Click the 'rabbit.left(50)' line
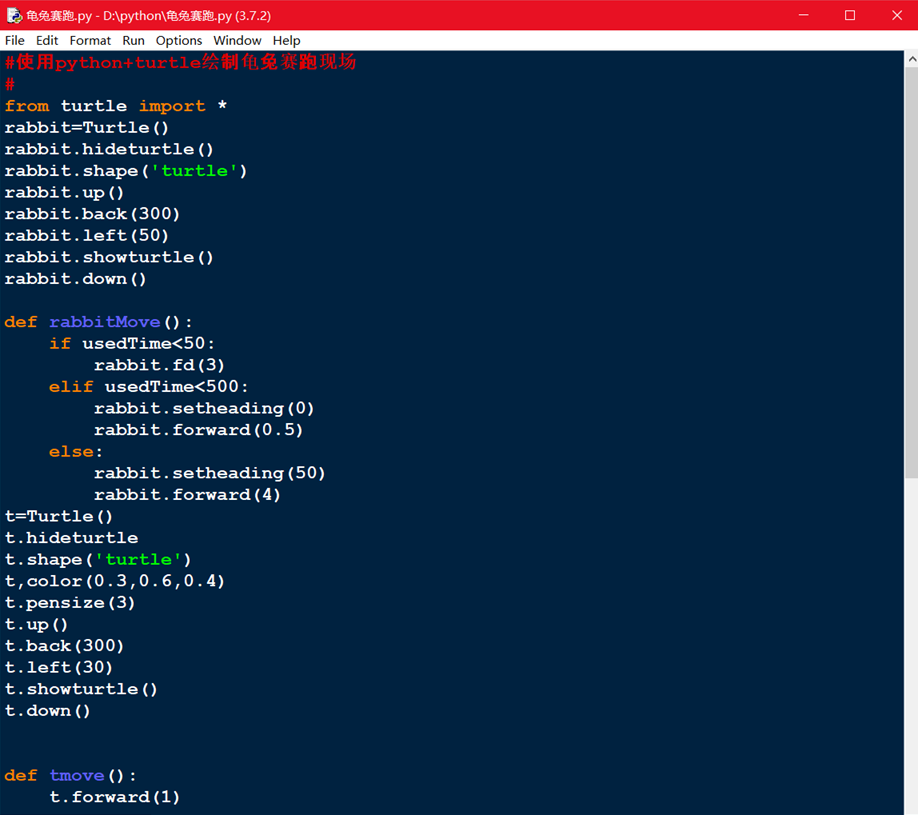The width and height of the screenshot is (918, 815). (87, 235)
